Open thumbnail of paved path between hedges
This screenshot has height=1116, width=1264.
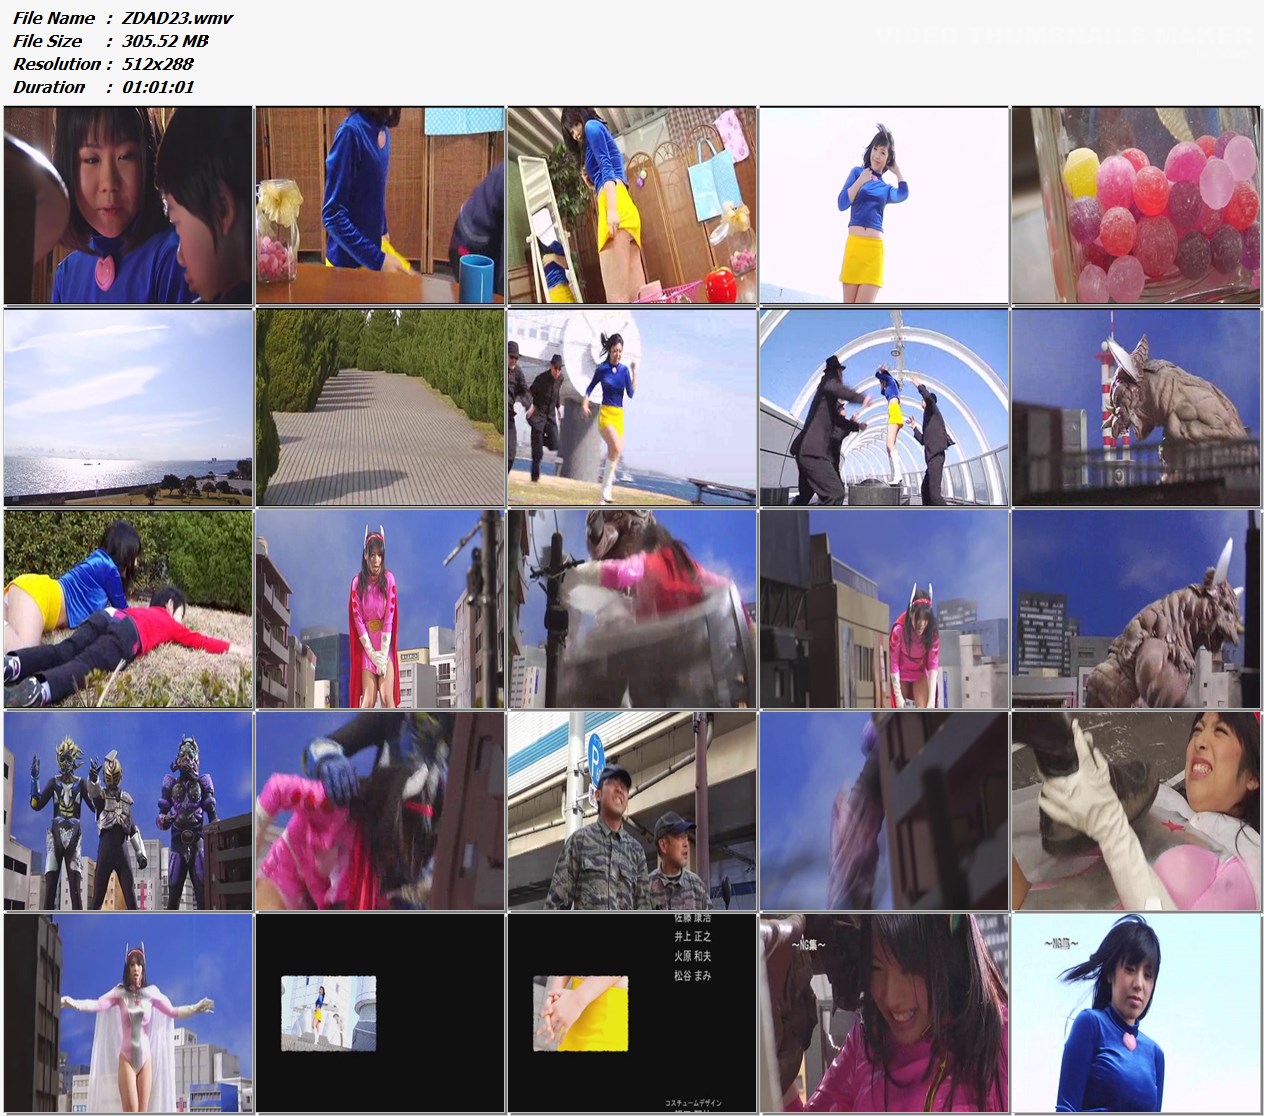(x=380, y=407)
